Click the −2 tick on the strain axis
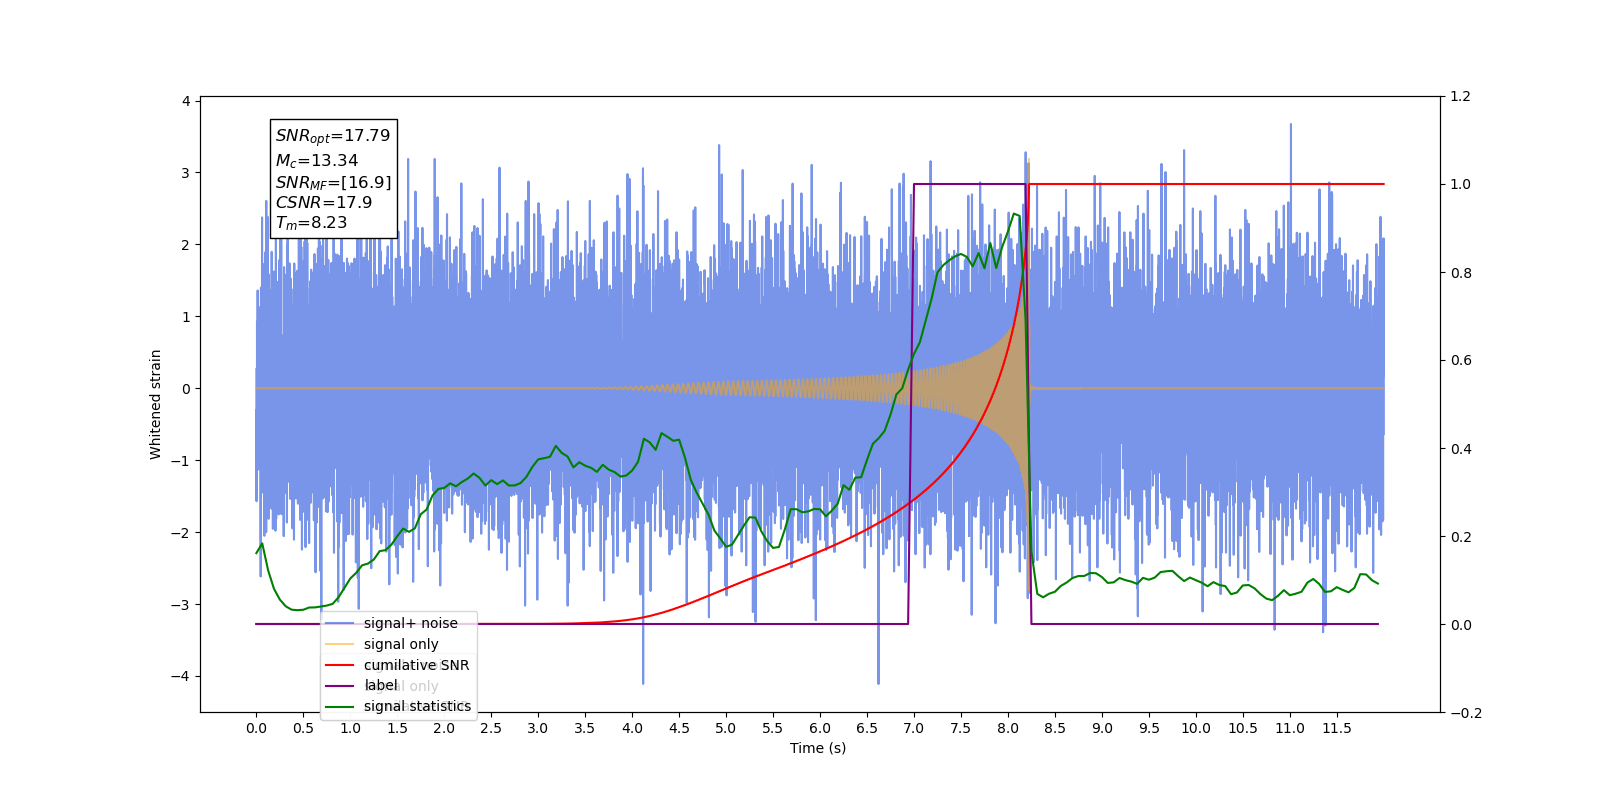 (180, 533)
